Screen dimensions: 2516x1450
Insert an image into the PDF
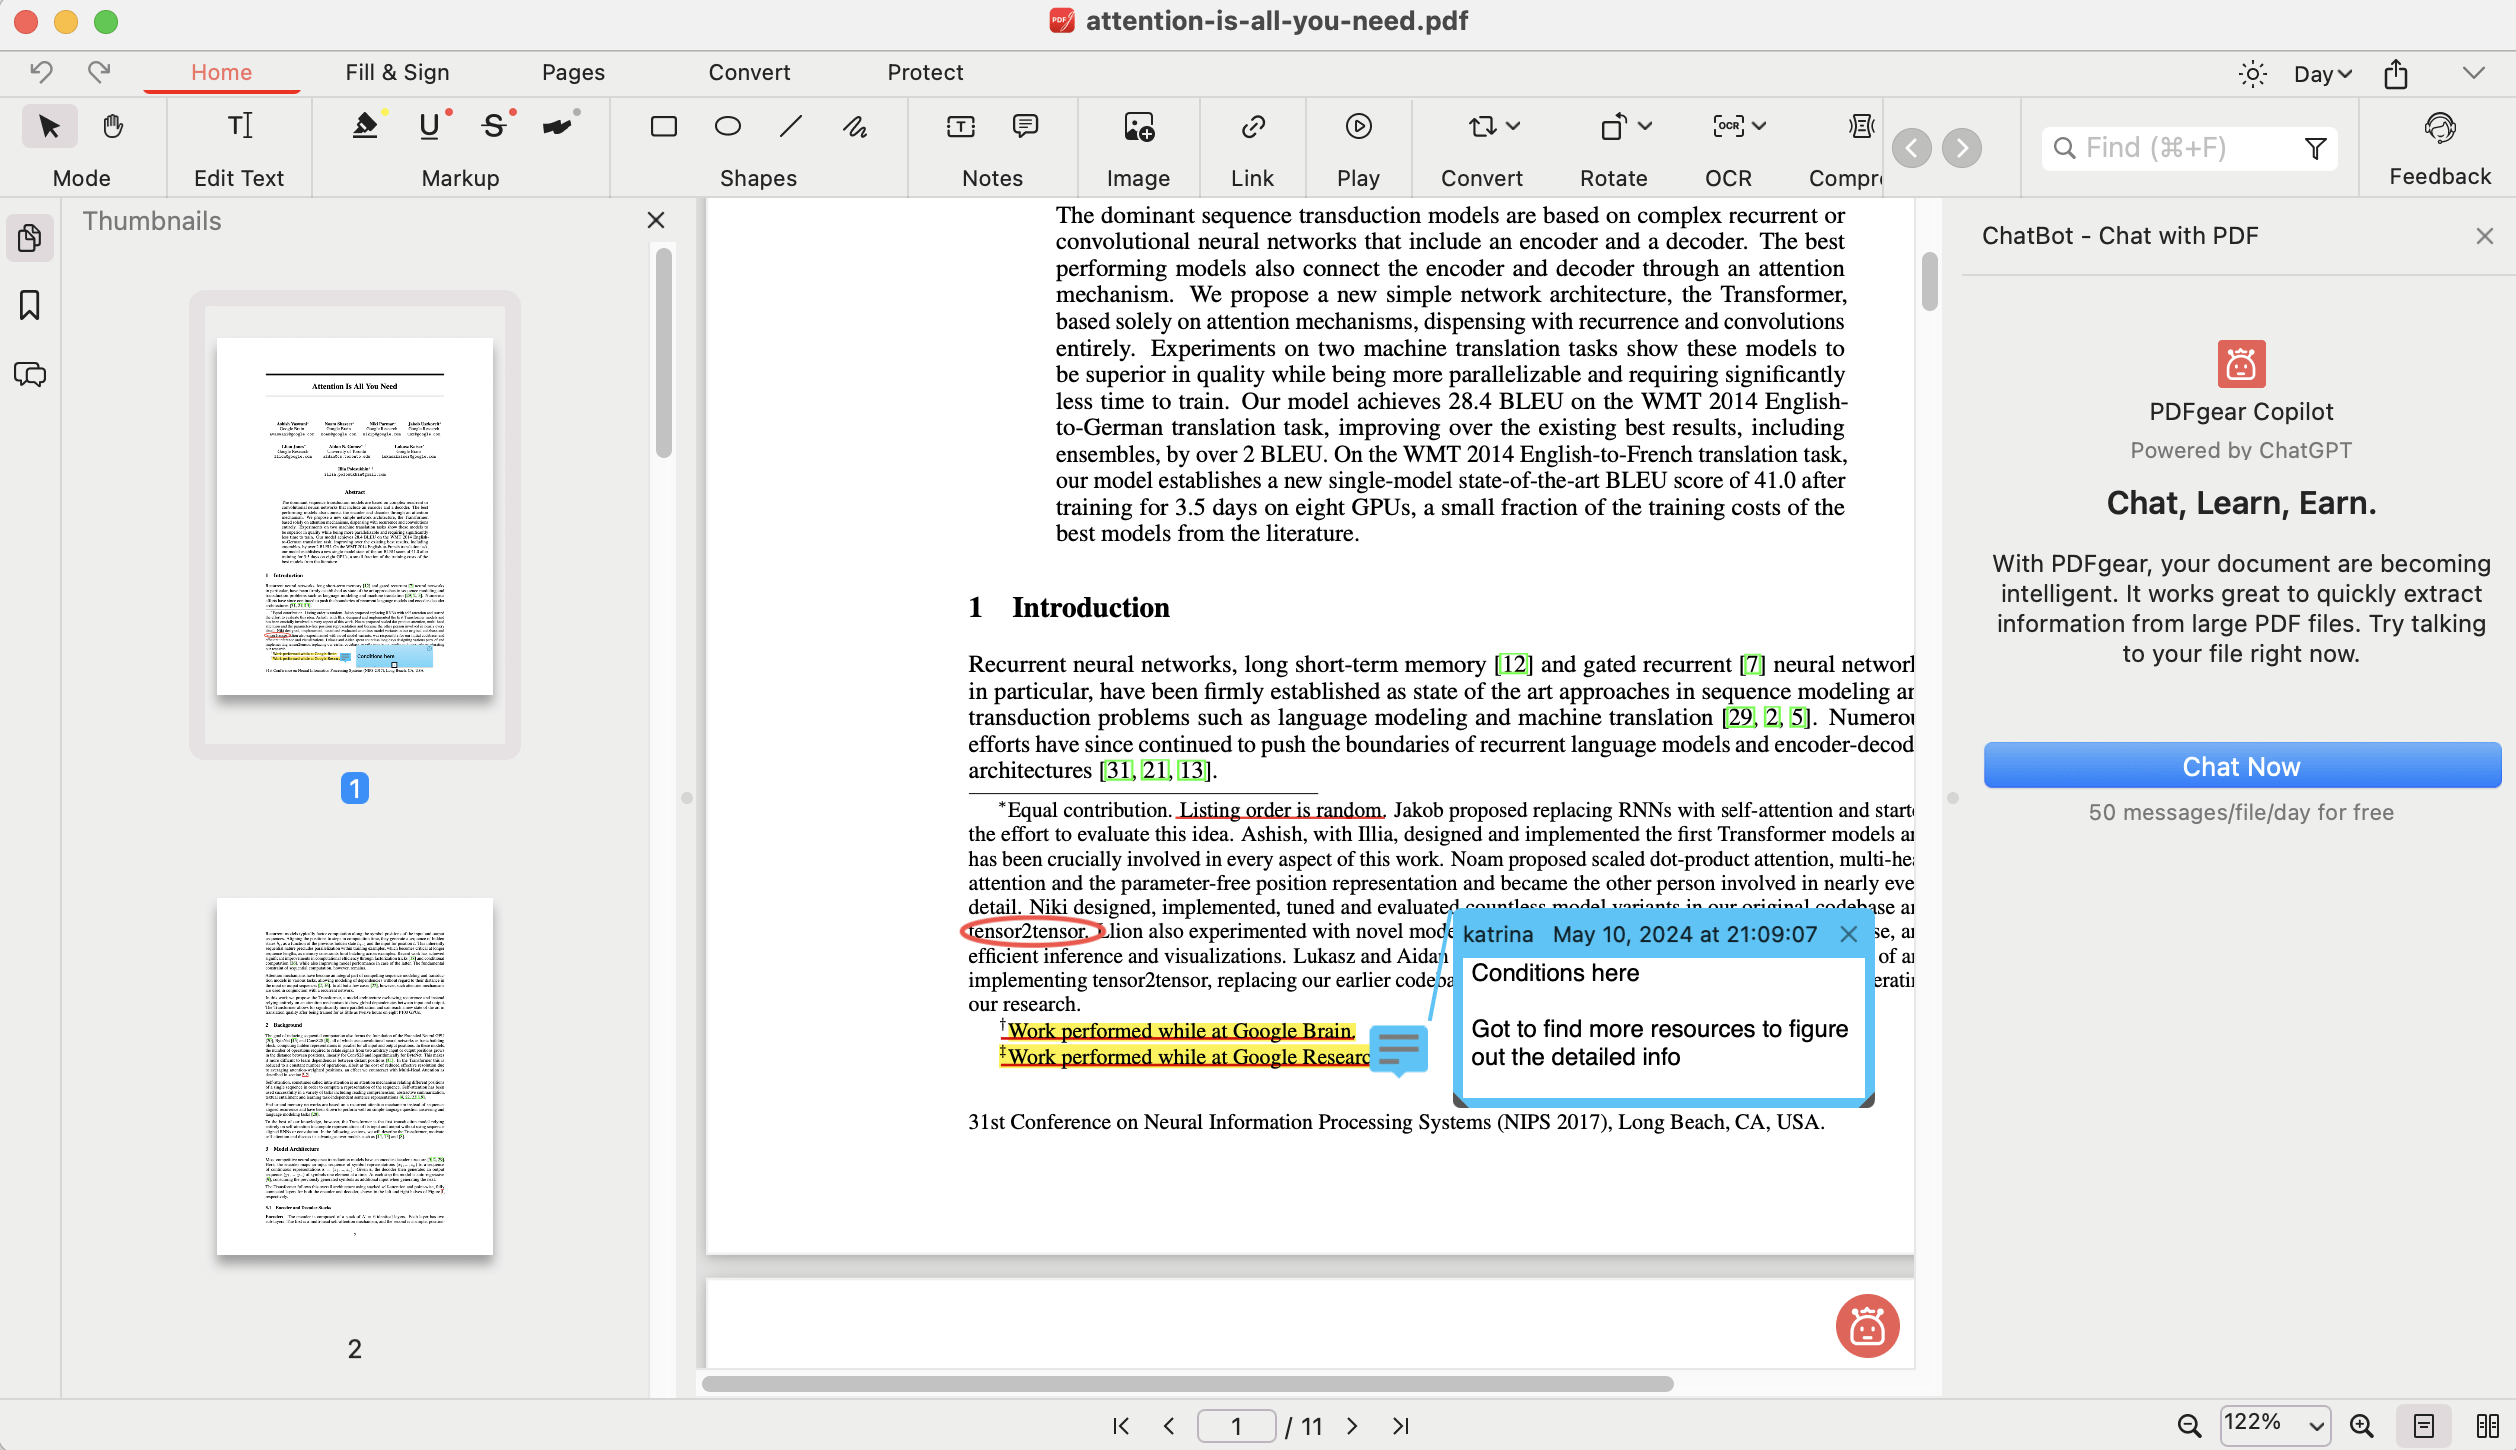1138,127
